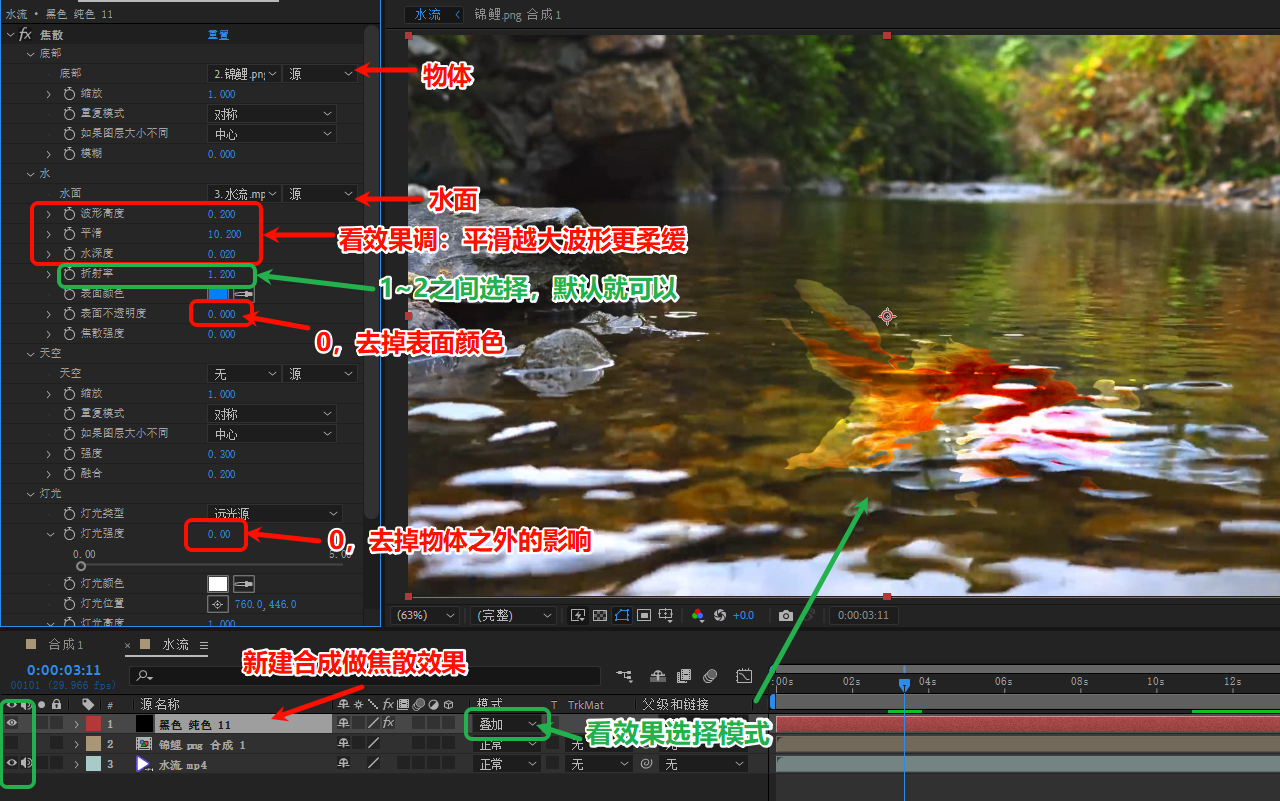
Task: Collapse the 灯光 group
Action: click(x=31, y=494)
